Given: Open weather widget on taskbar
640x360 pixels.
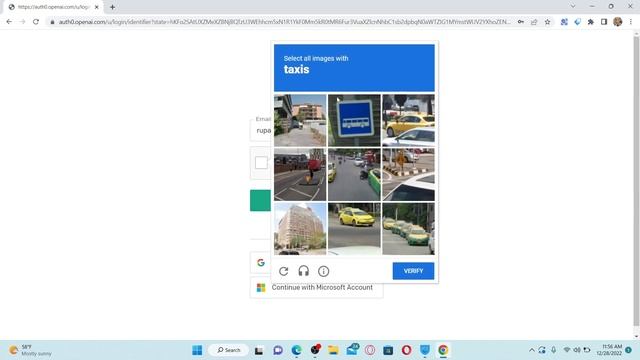Looking at the screenshot, I should 31,350.
